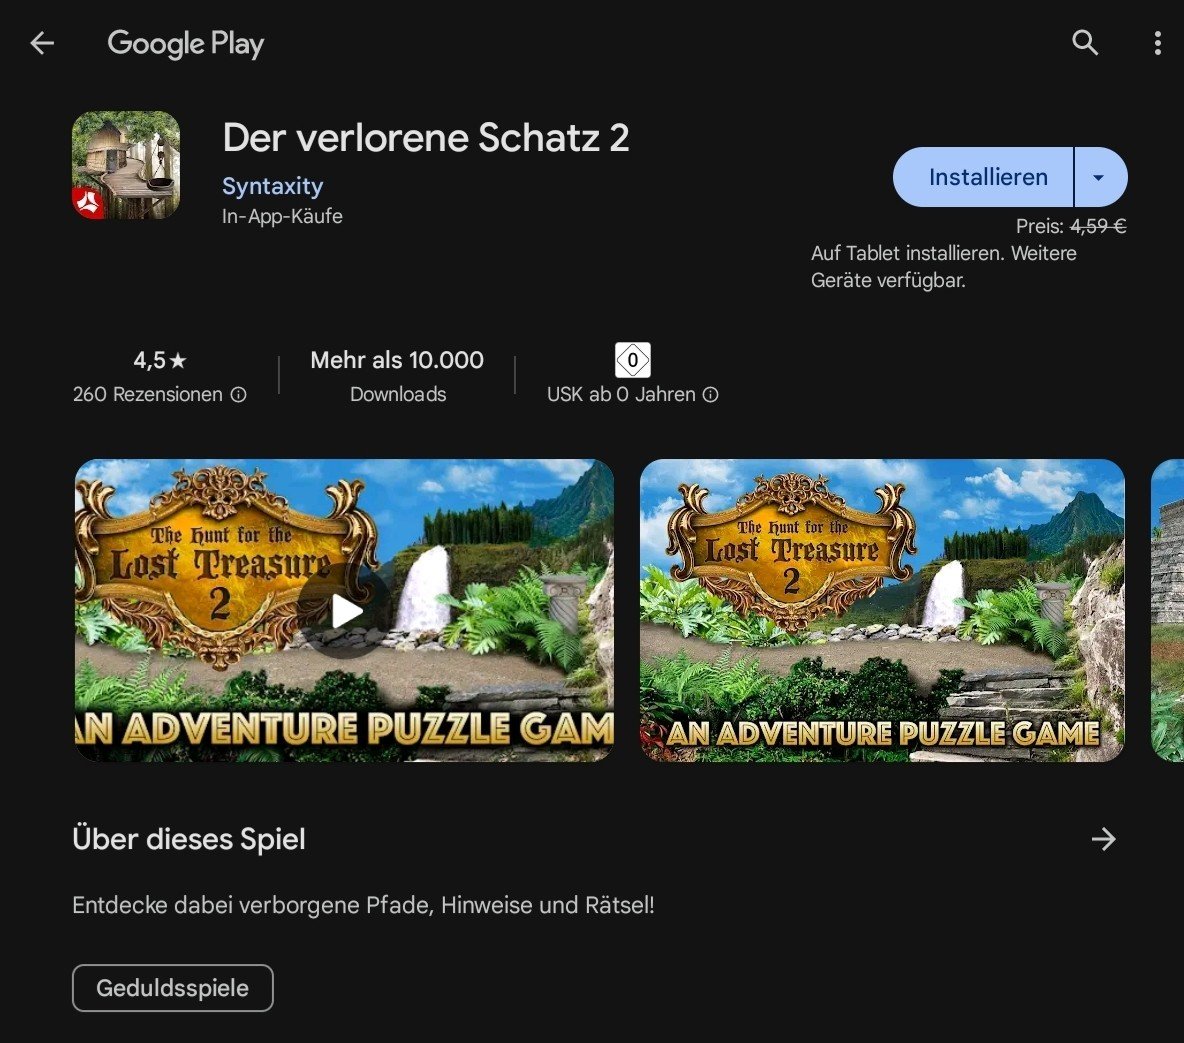The image size is (1184, 1043).
Task: Open the partially visible third screenshot
Action: pyautogui.click(x=1167, y=610)
